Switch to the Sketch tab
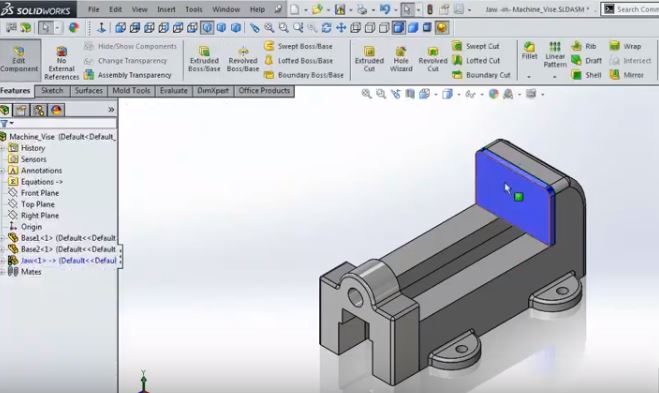 click(52, 91)
